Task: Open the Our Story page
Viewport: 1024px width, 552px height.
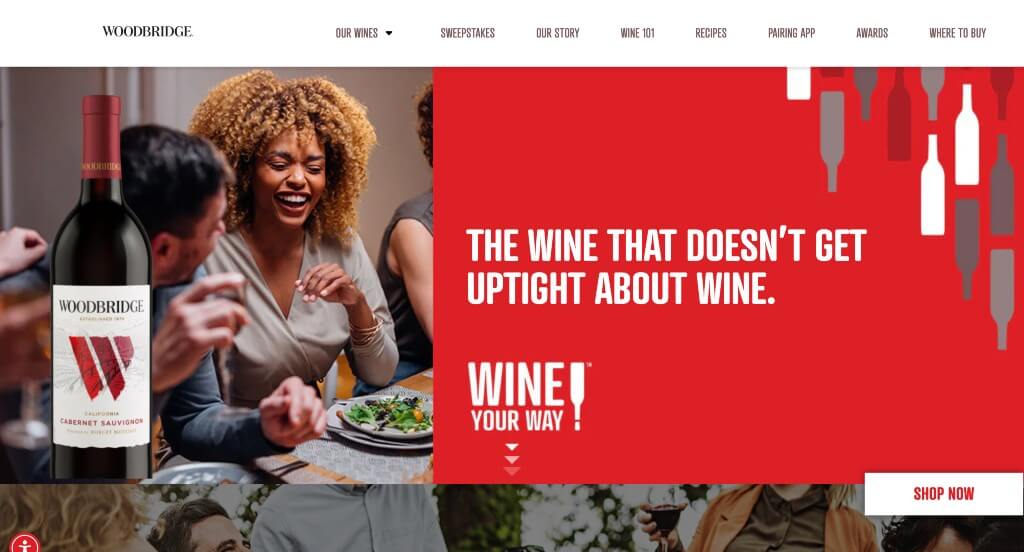Action: [558, 33]
